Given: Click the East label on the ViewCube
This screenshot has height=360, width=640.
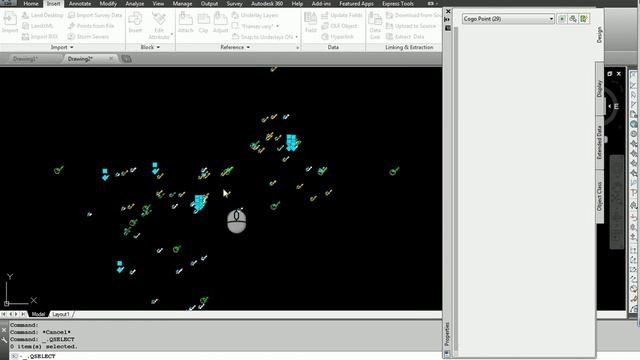Looking at the screenshot, I should coord(616,107).
